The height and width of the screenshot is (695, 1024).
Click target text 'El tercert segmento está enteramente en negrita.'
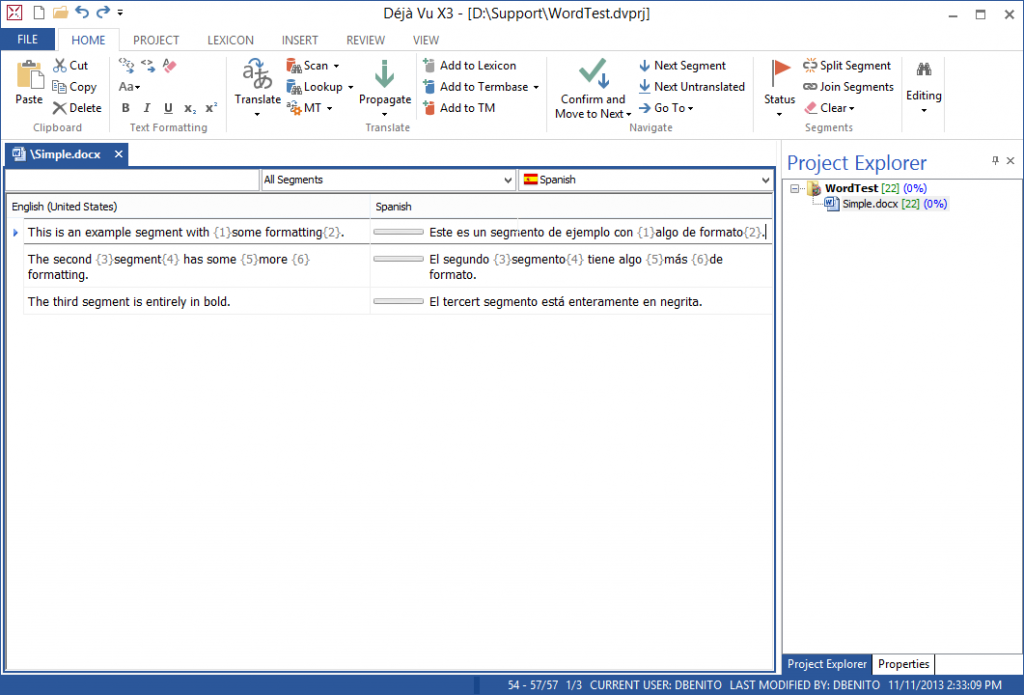click(x=566, y=302)
